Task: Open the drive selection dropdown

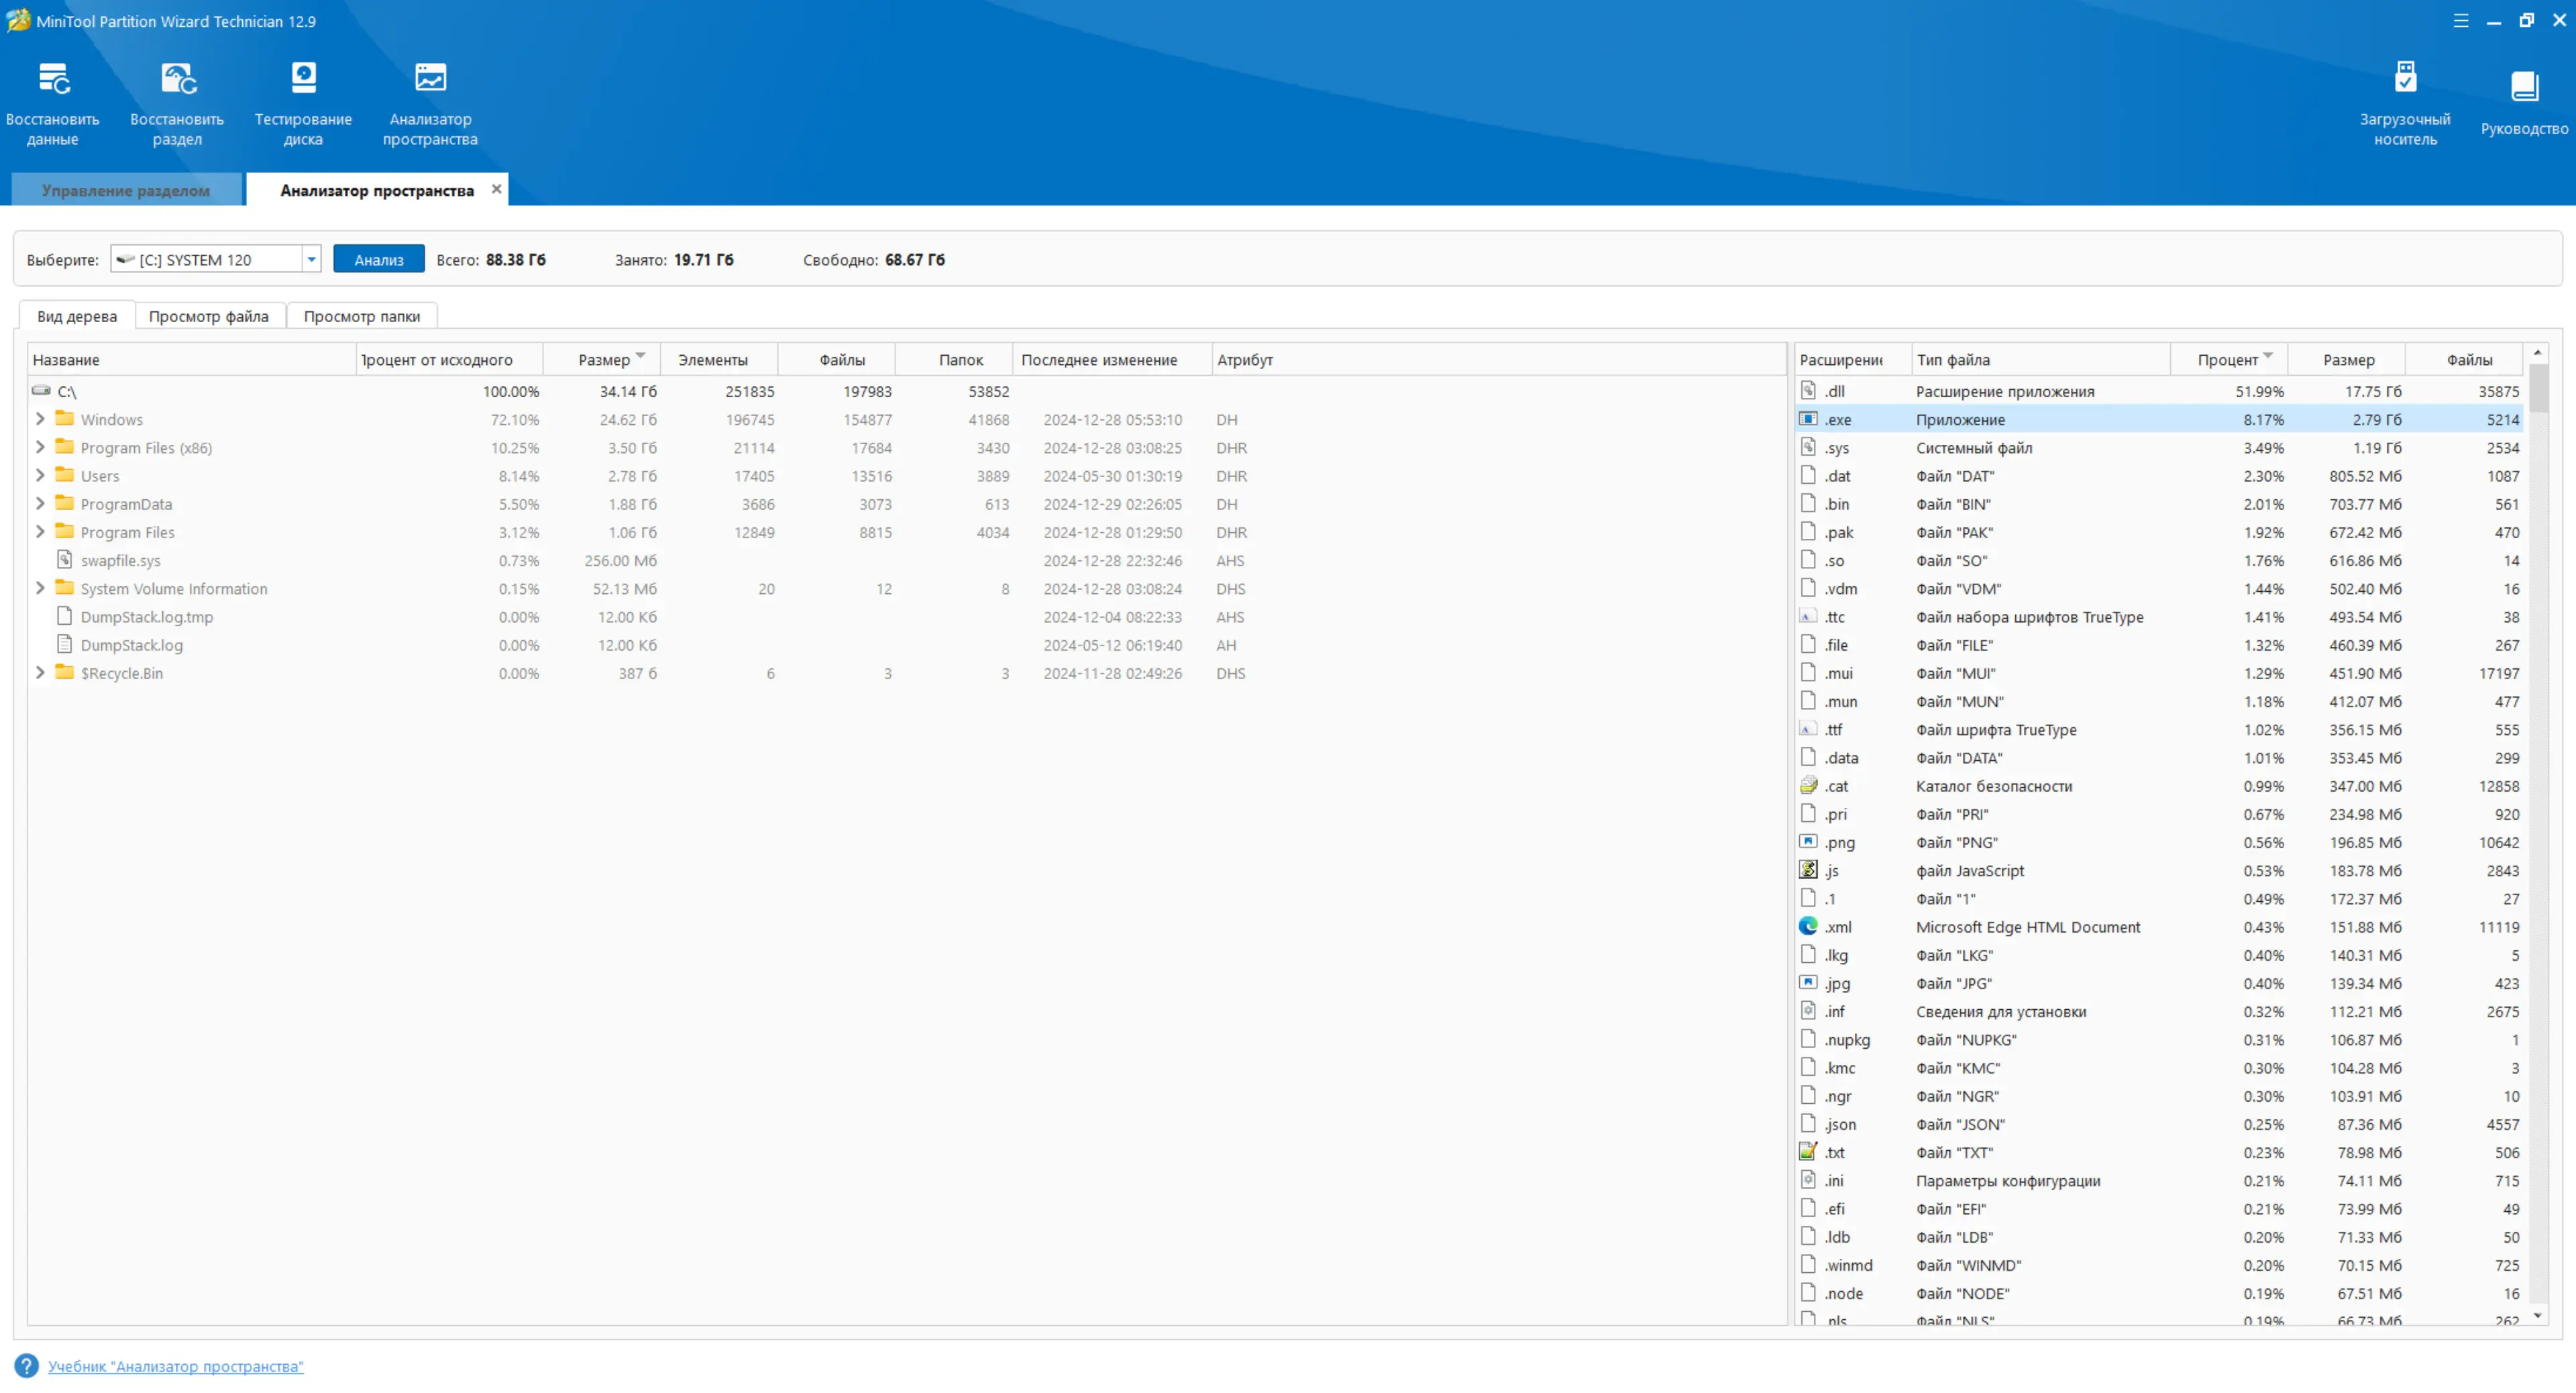Action: coord(311,260)
